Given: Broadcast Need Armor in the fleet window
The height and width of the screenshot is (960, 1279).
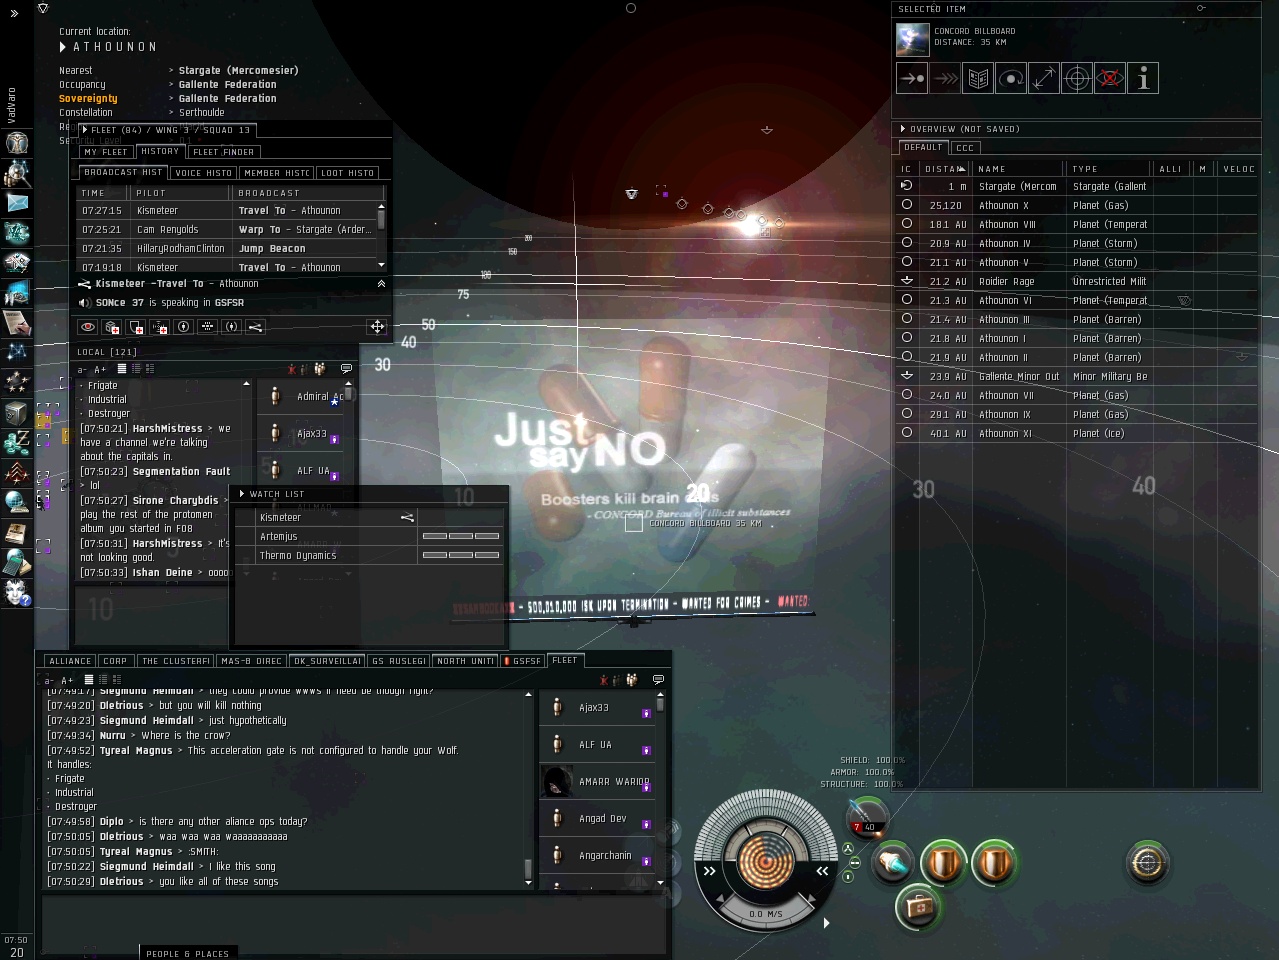Looking at the screenshot, I should [112, 327].
